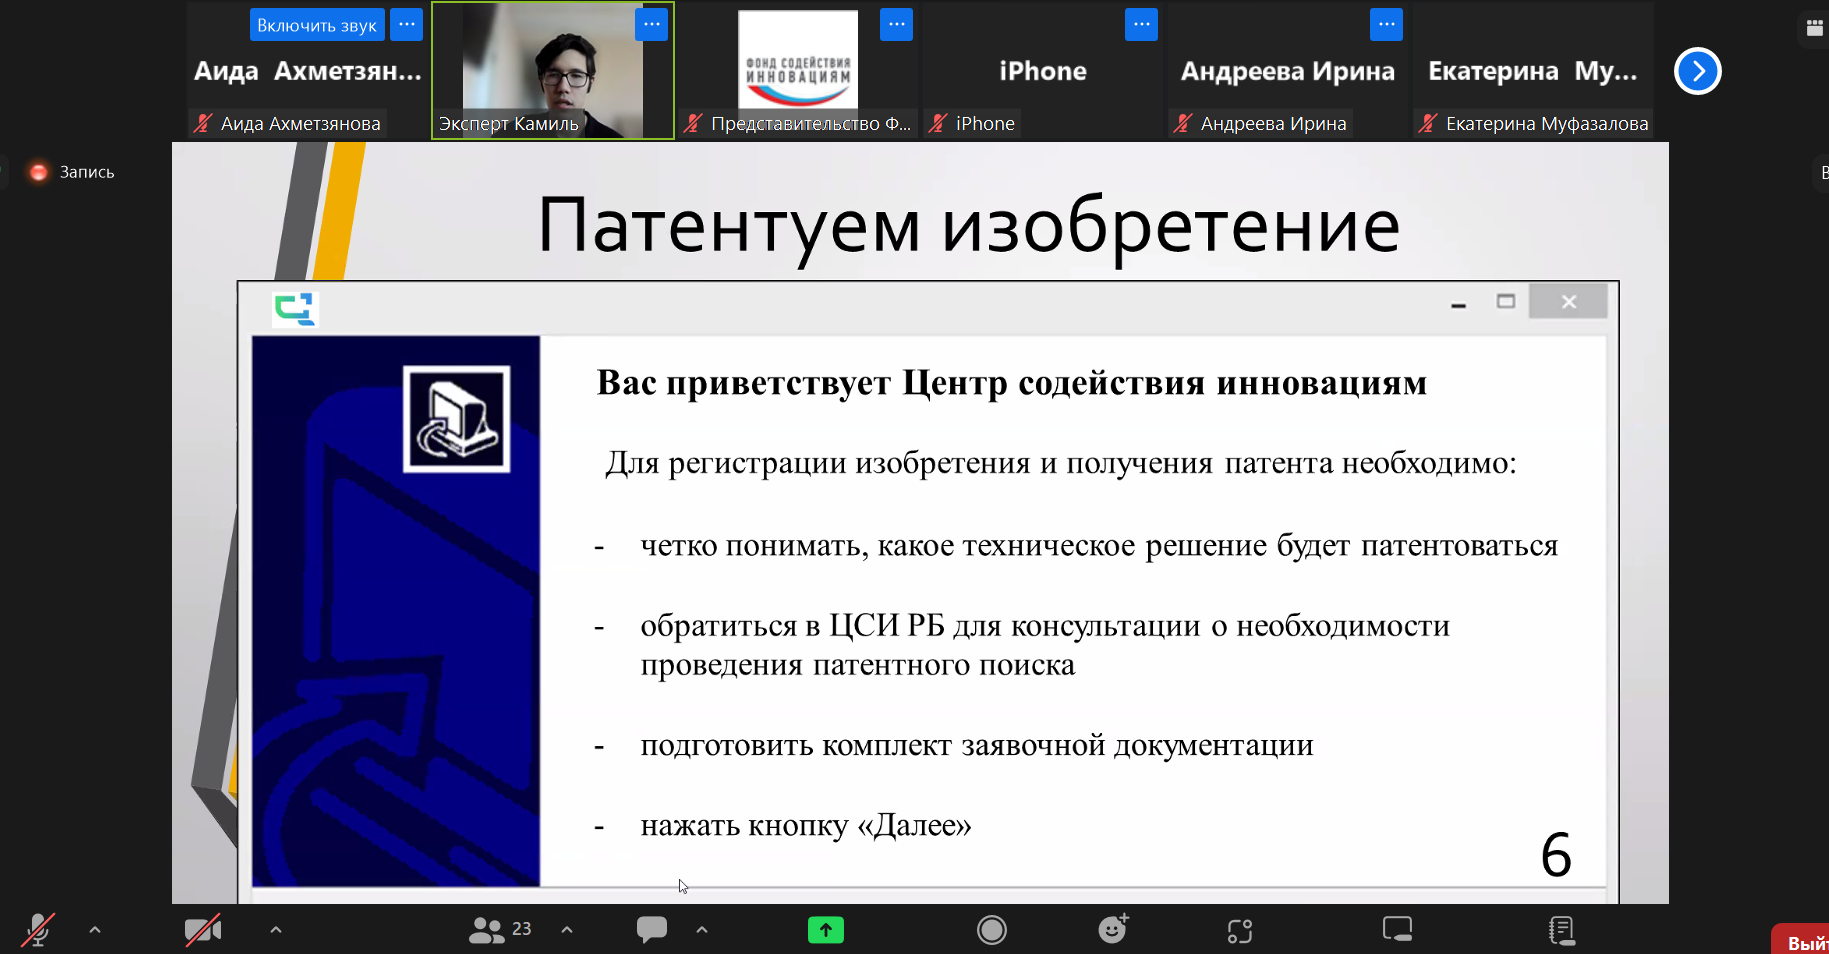Expand audio settings arrow next to microphone

tap(95, 930)
